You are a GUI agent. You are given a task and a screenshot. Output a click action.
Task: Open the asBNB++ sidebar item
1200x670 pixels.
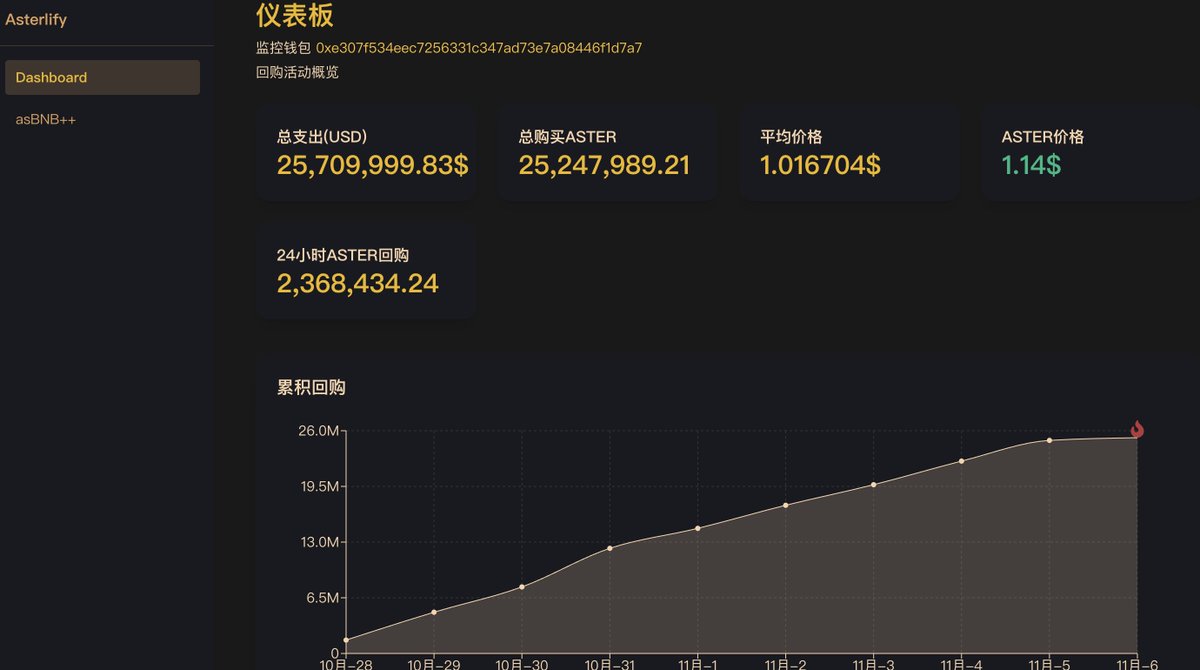46,119
